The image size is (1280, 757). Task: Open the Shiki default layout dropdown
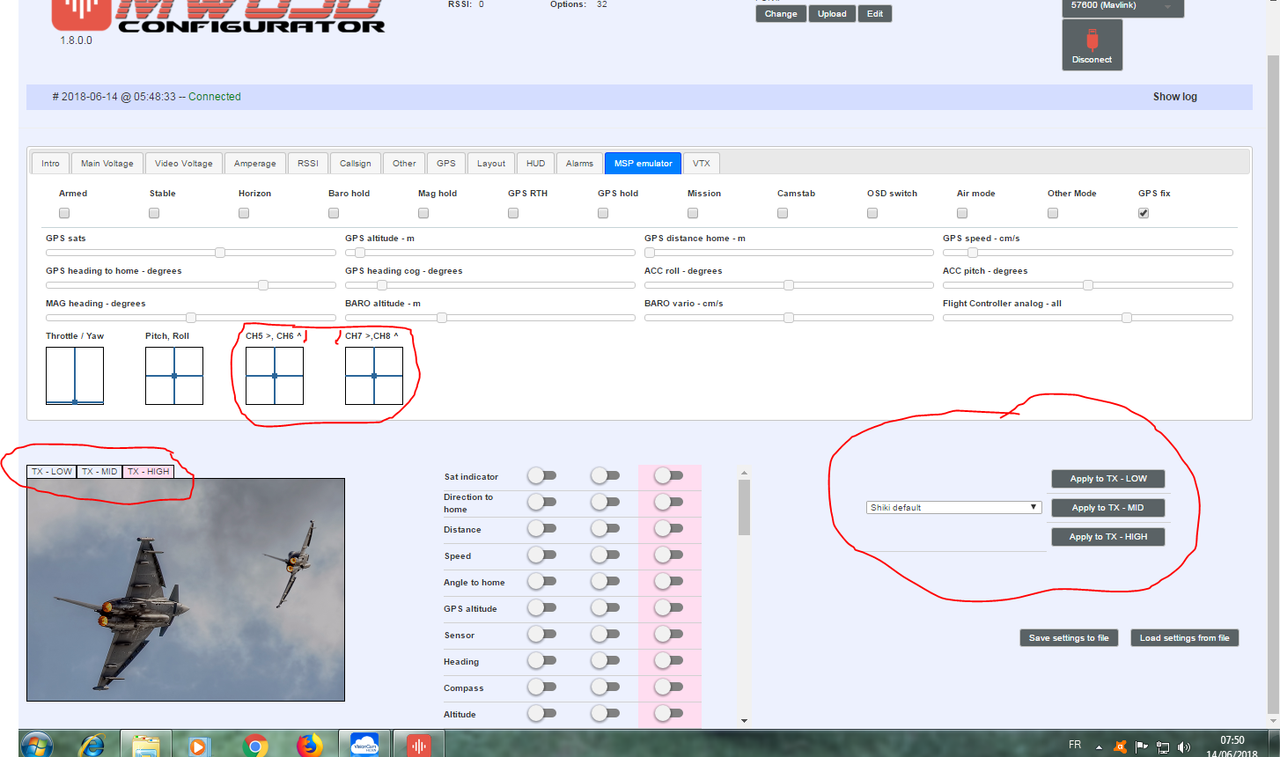(954, 507)
